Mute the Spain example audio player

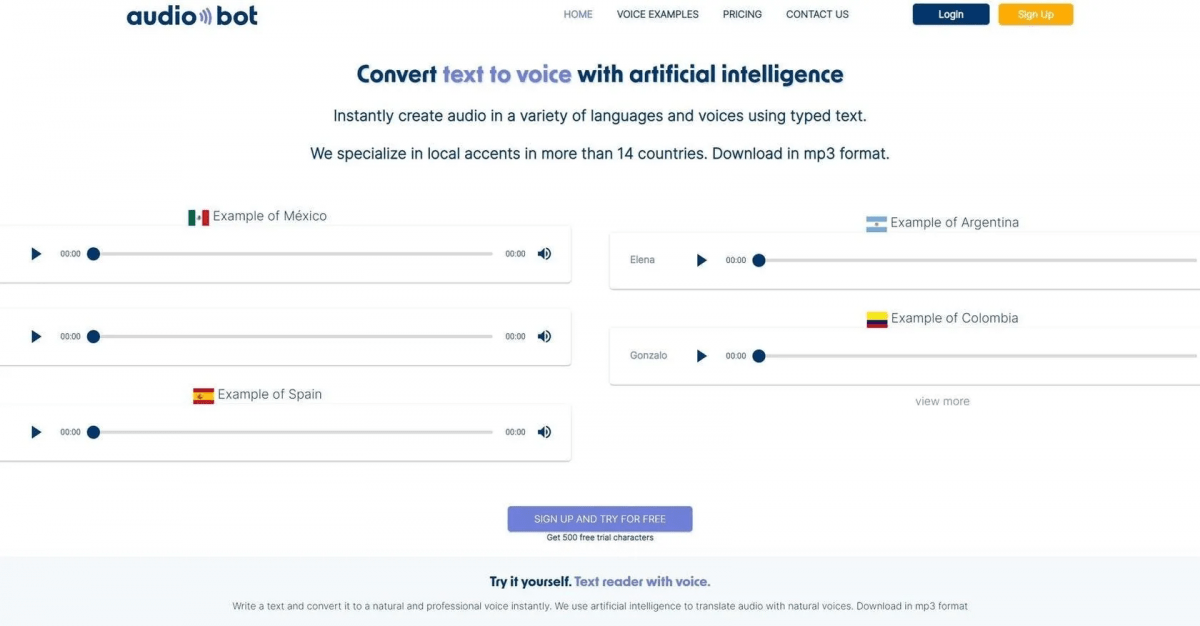click(544, 433)
